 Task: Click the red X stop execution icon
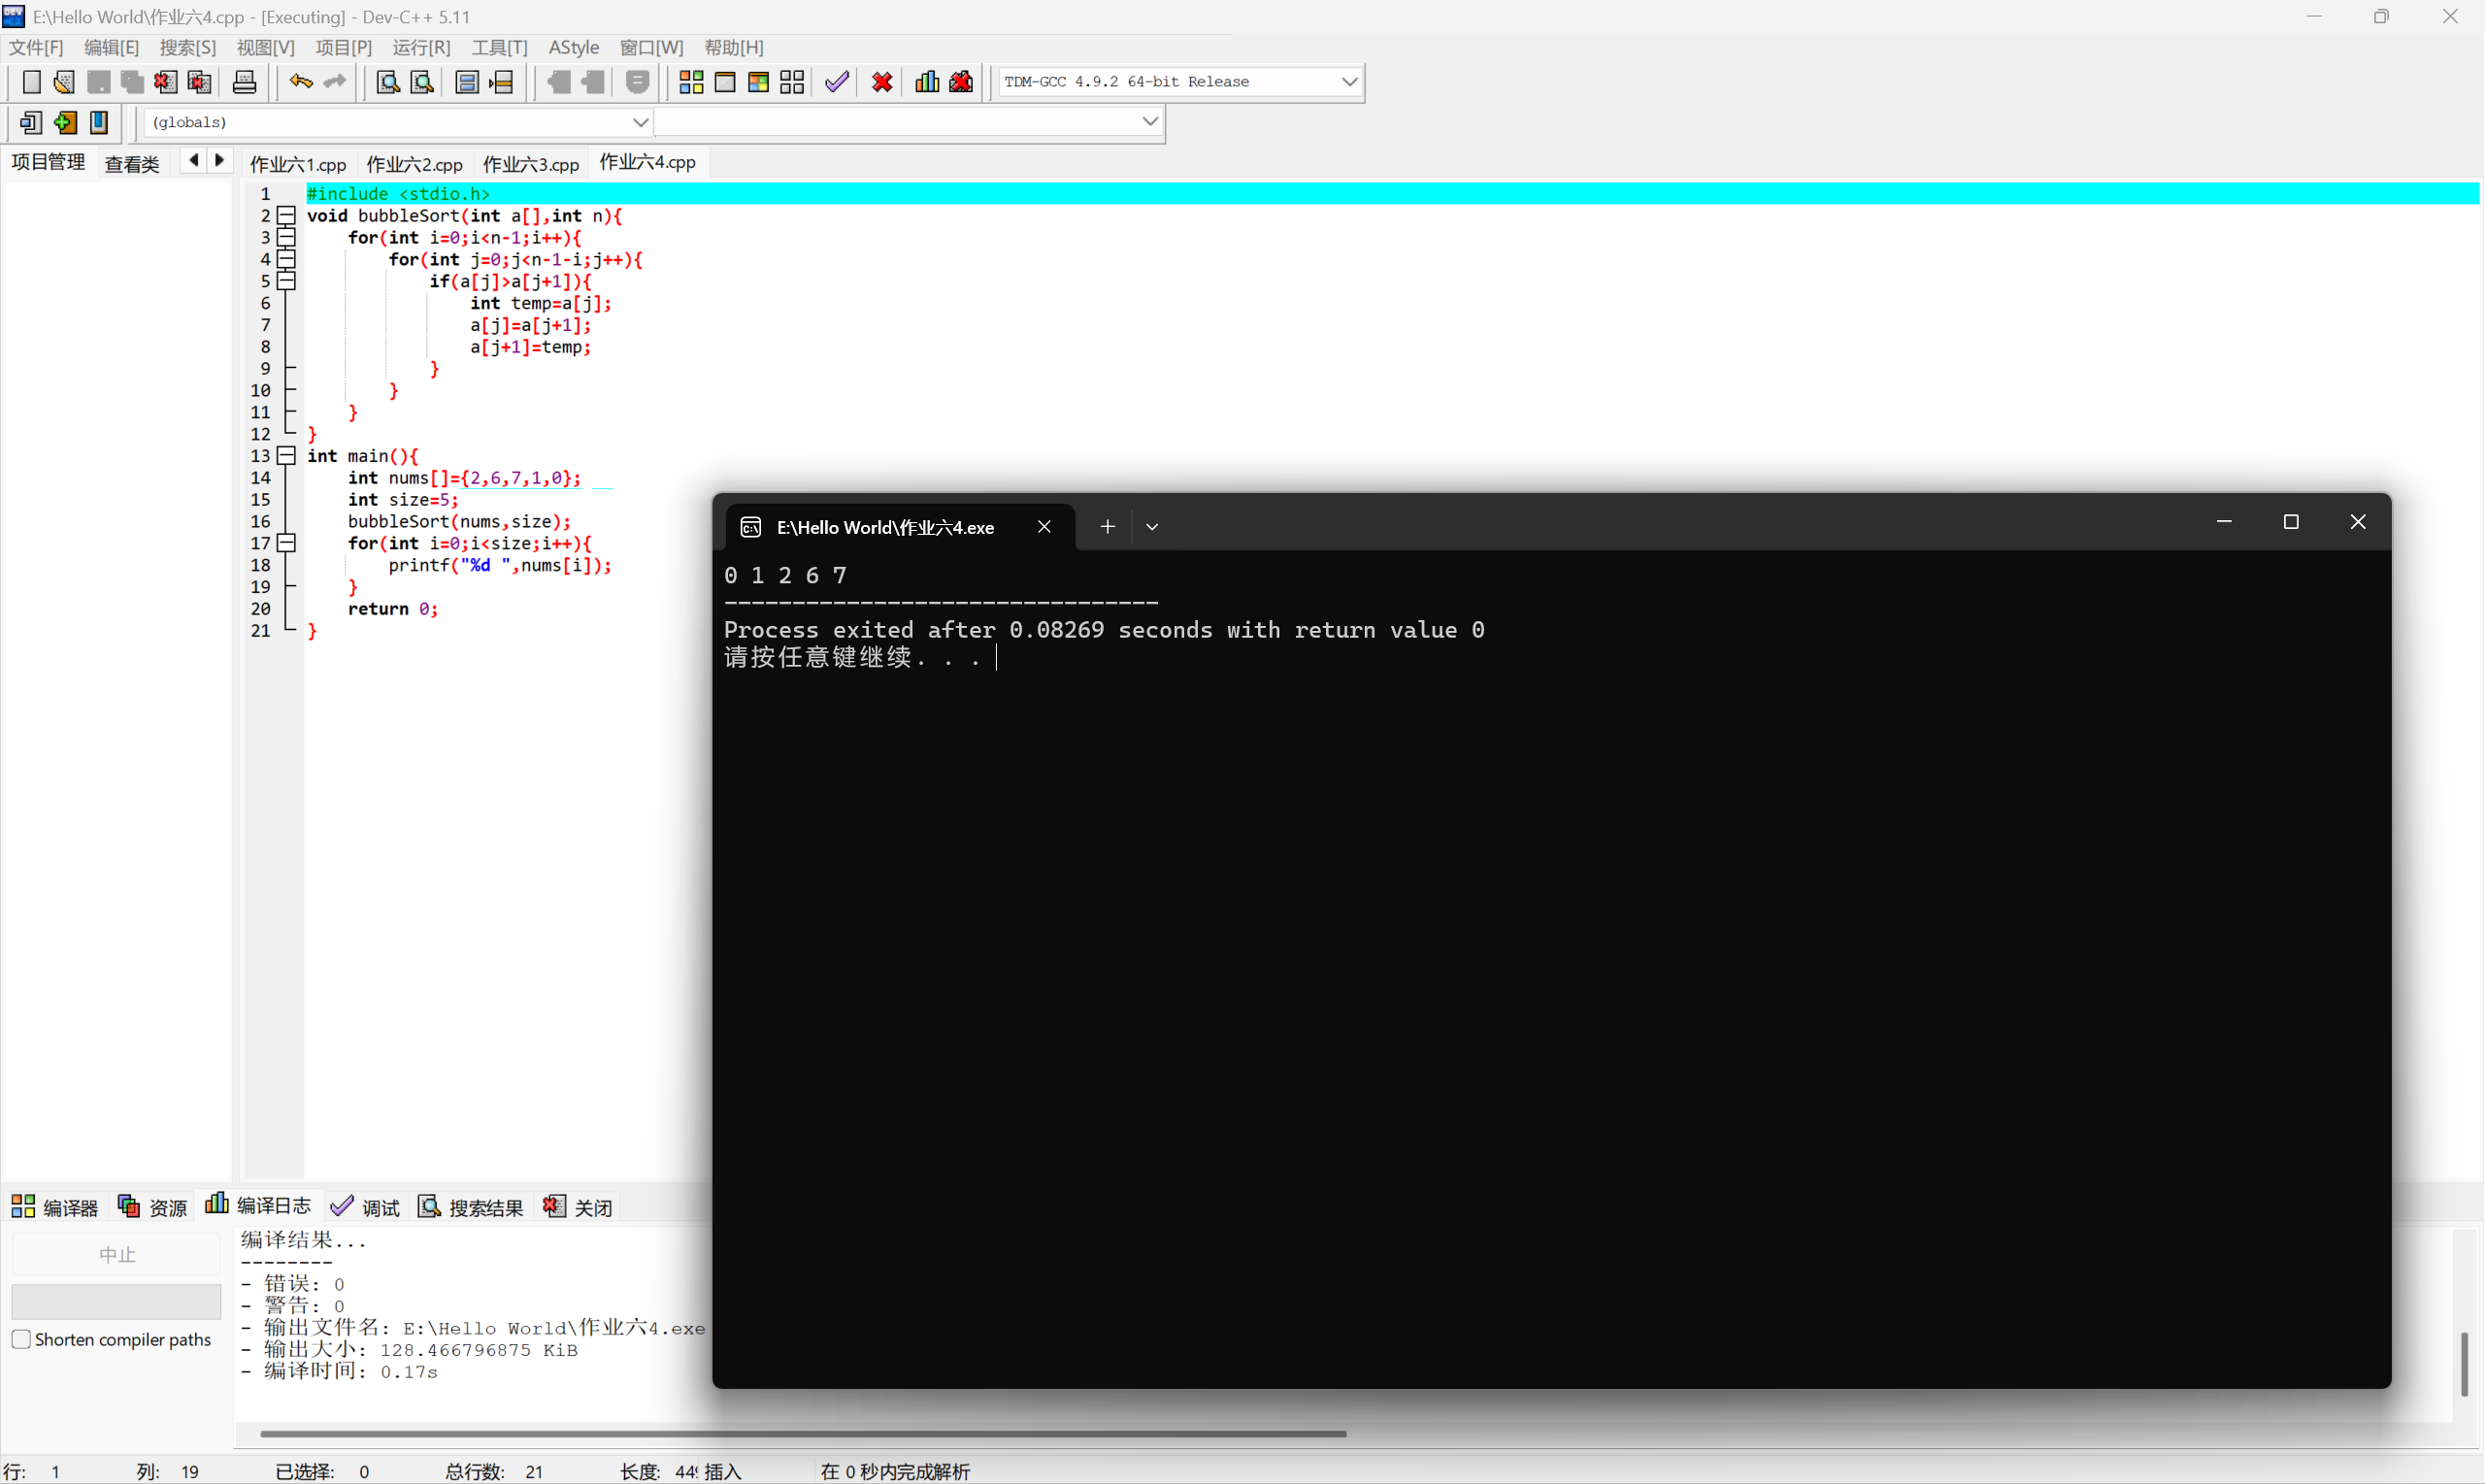click(x=881, y=82)
